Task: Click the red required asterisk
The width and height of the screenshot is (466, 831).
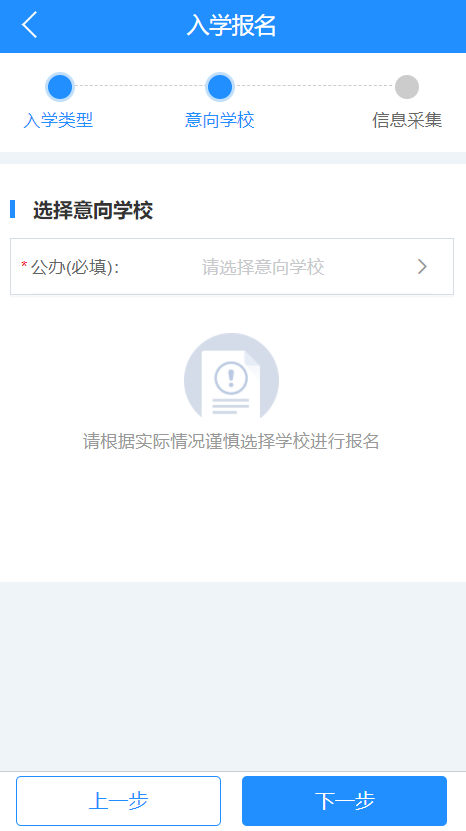Action: coord(24,265)
